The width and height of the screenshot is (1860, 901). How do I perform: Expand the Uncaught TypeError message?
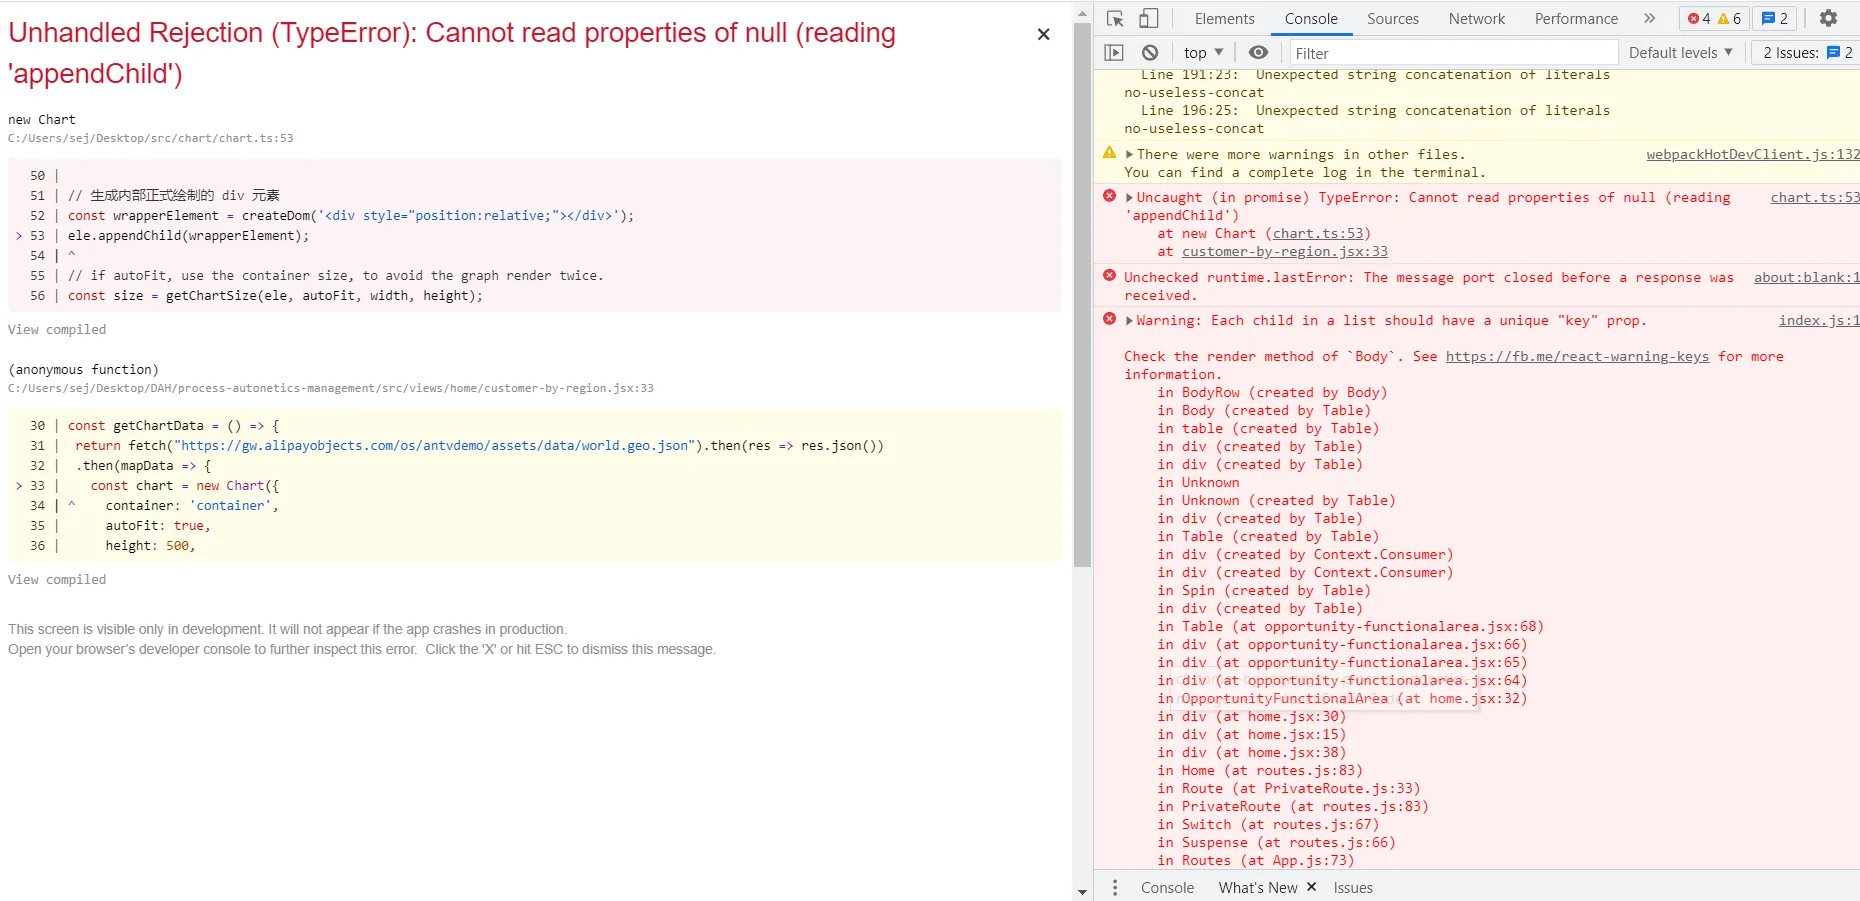tap(1130, 198)
